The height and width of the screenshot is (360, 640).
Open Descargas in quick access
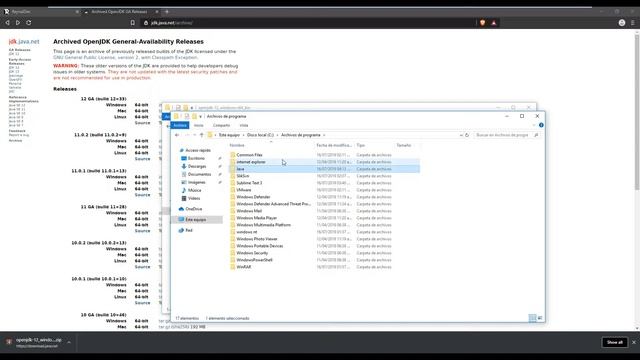197,167
